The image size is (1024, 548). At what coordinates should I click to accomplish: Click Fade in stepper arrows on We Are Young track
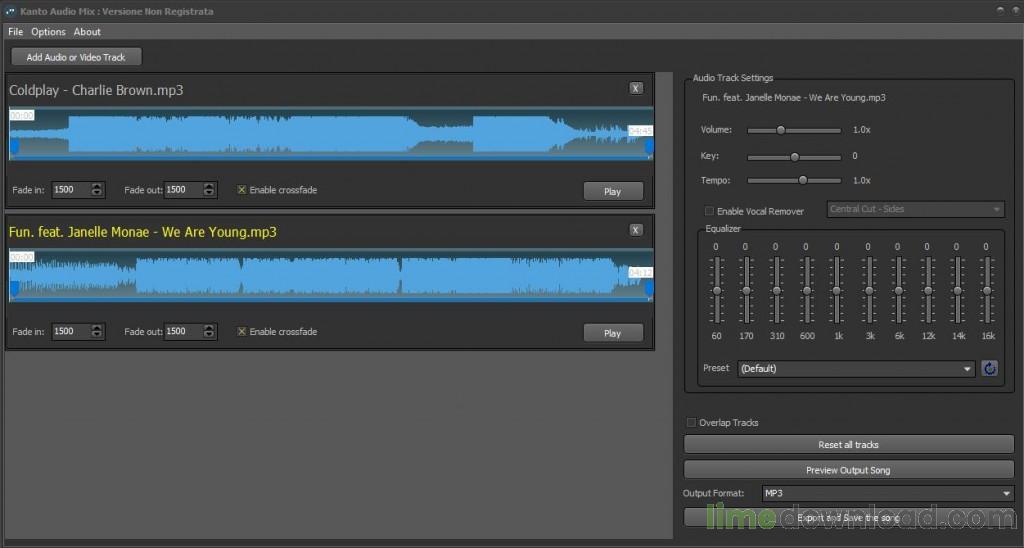click(97, 331)
